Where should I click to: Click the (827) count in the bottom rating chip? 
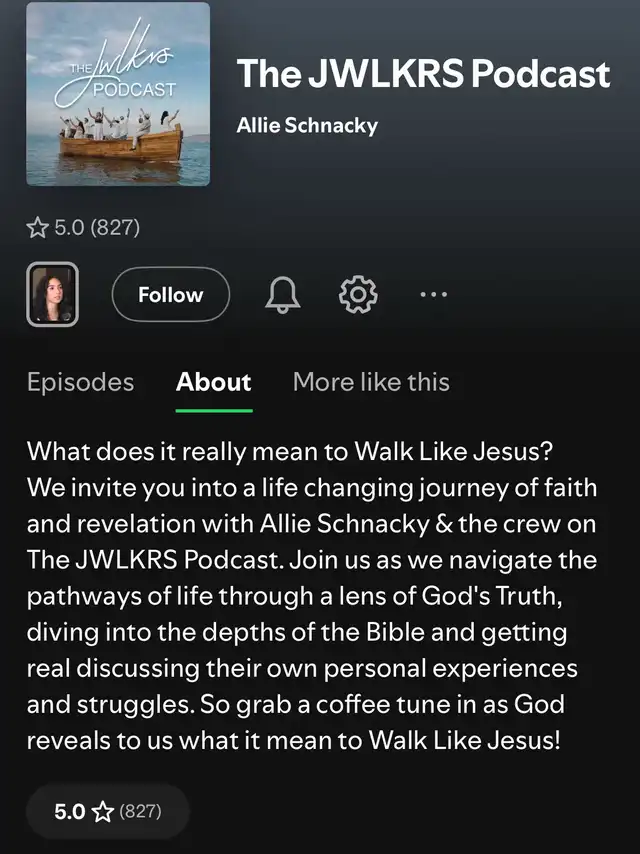pos(140,811)
